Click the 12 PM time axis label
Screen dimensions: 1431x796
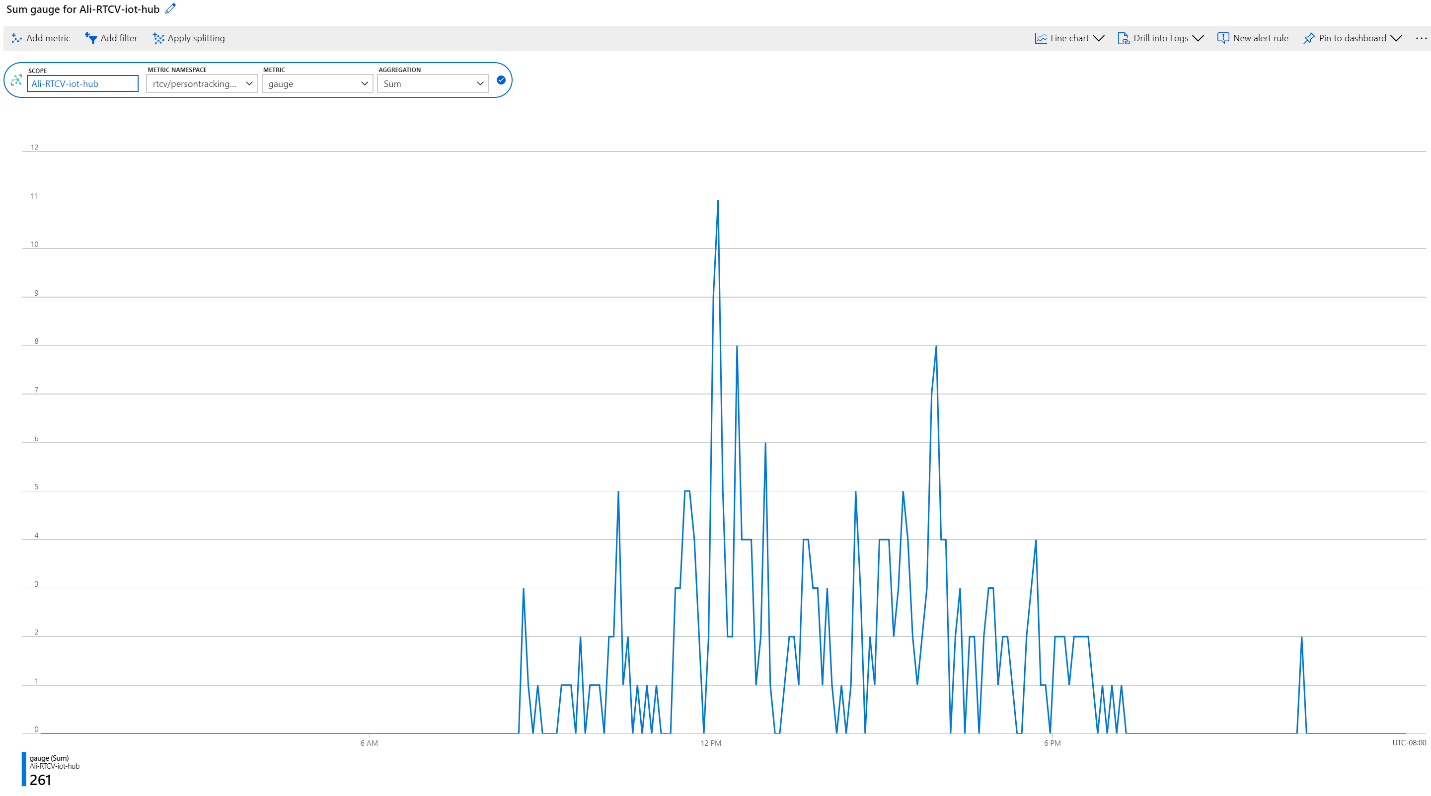(711, 743)
